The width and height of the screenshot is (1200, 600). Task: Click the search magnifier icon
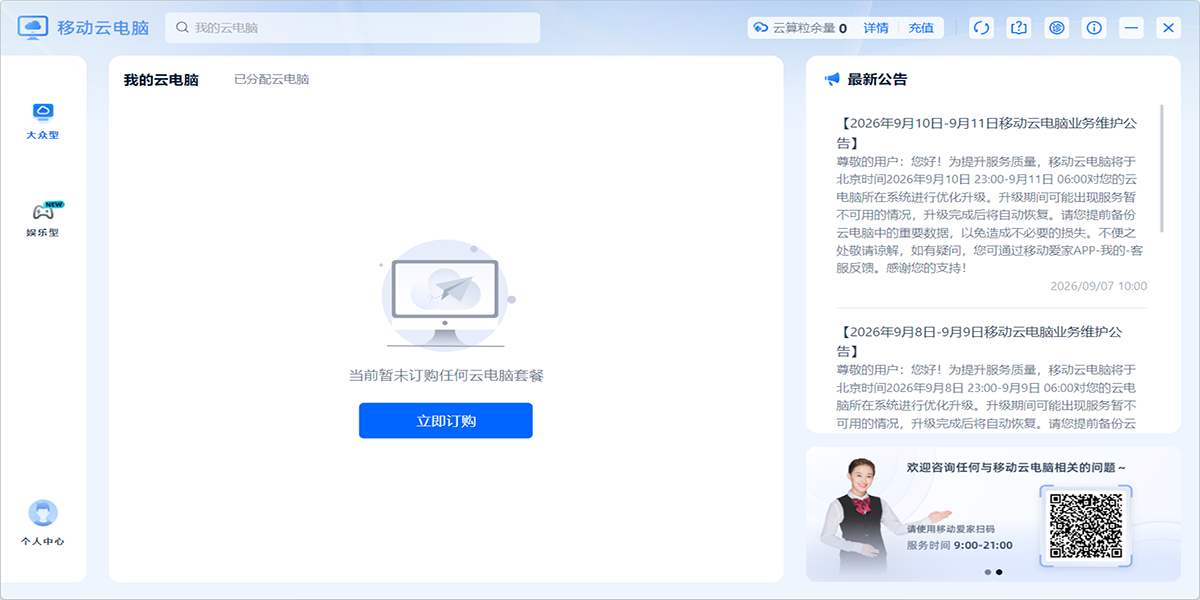[x=182, y=28]
